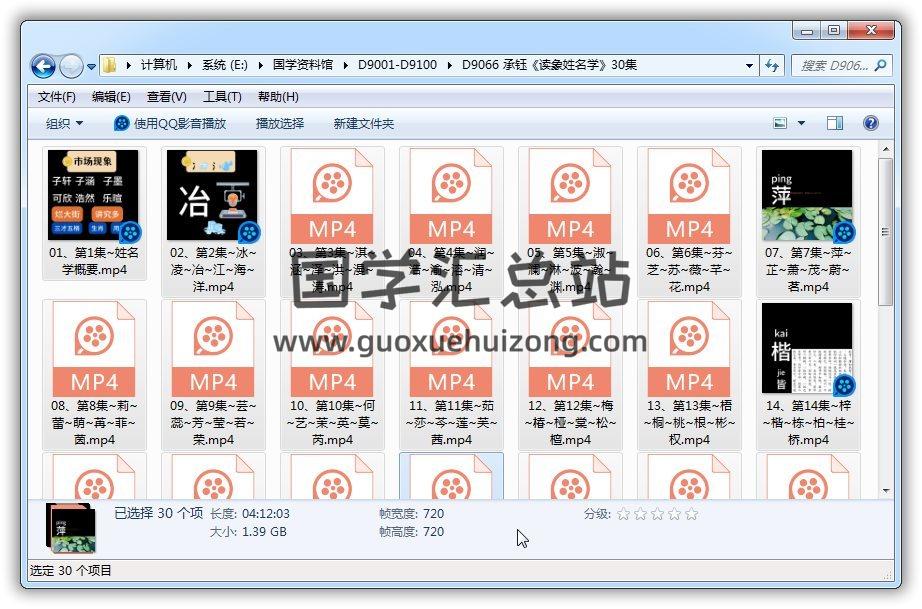Image resolution: width=922 pixels, height=609 pixels.
Task: Open 02、第2集 冰~凌~治 video file
Action: [212, 196]
